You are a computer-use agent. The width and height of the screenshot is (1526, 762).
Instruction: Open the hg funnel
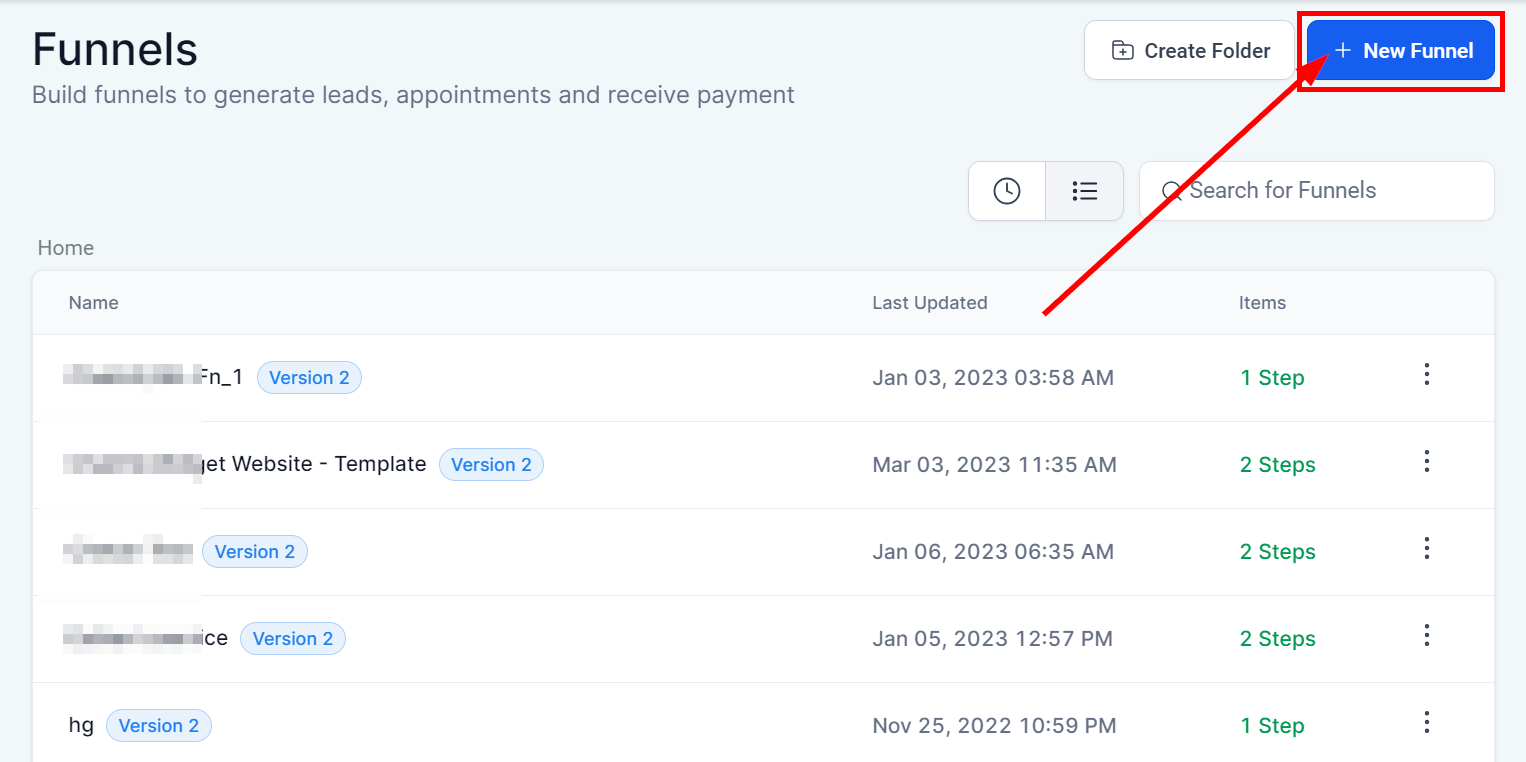click(x=81, y=726)
